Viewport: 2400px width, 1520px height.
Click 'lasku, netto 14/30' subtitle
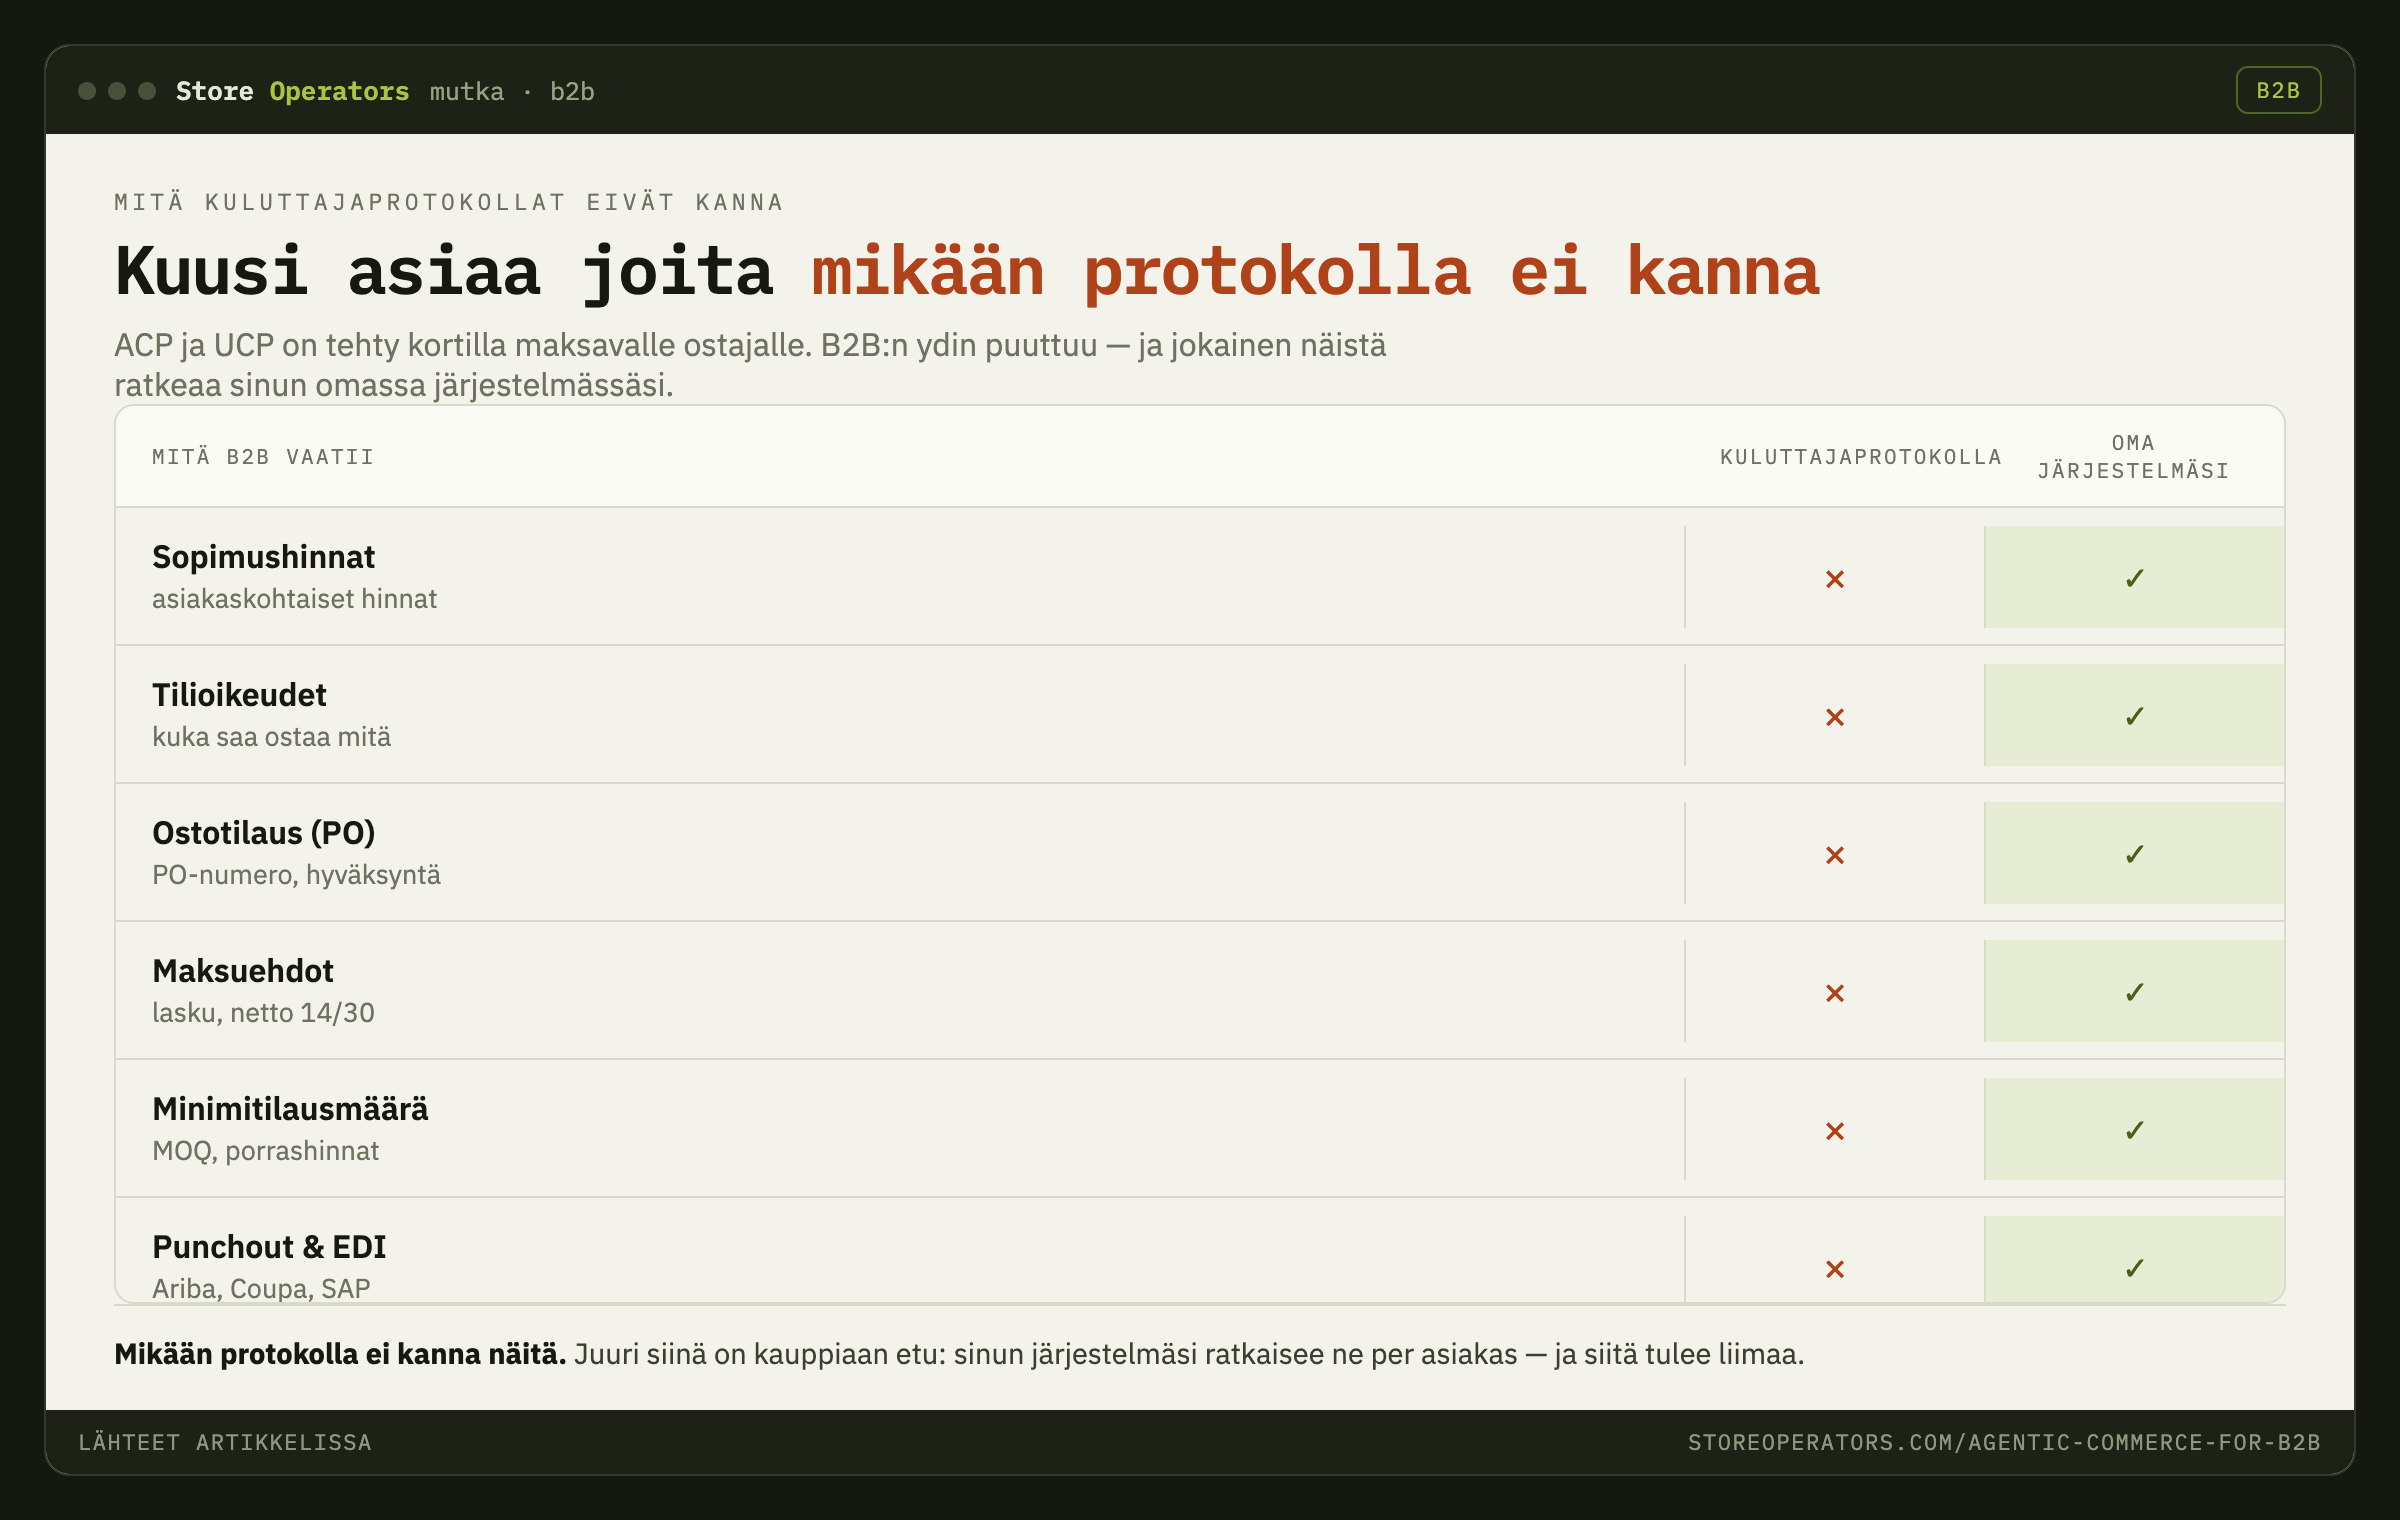point(263,1013)
